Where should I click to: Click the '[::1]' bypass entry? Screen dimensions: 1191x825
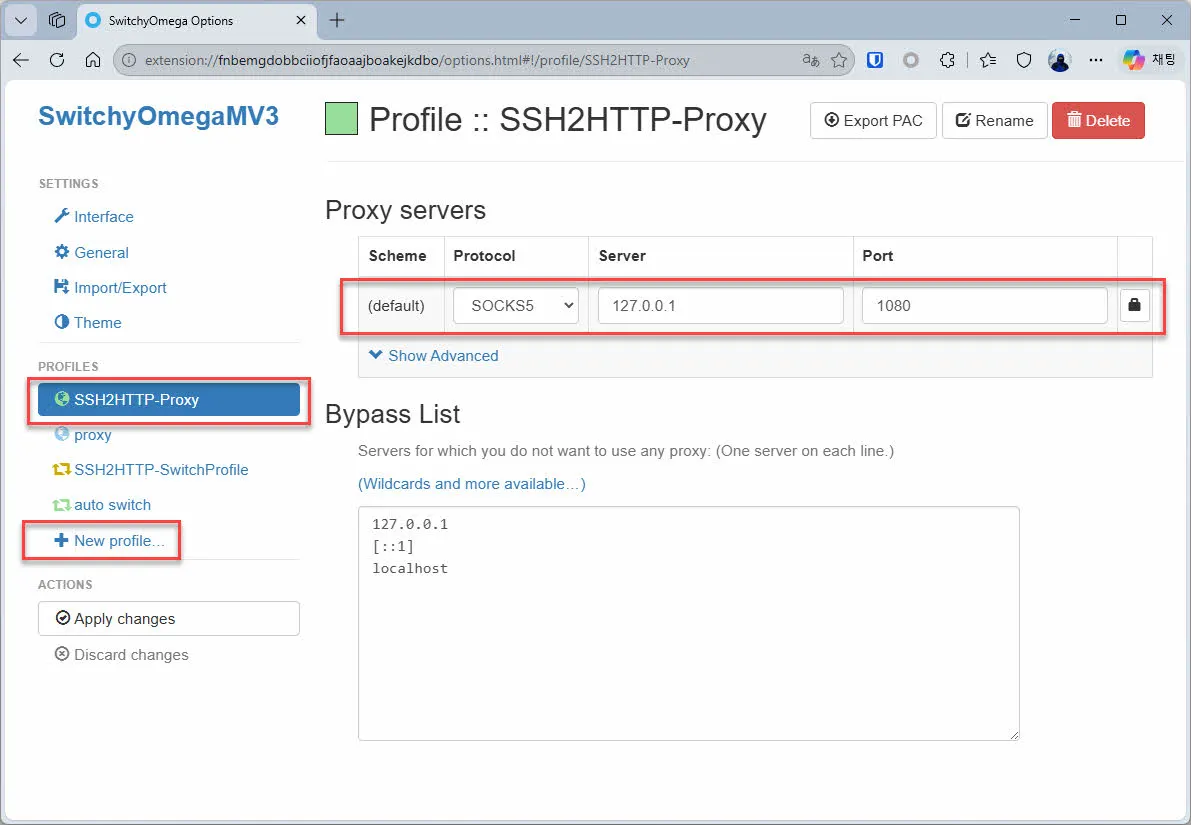[x=393, y=546]
